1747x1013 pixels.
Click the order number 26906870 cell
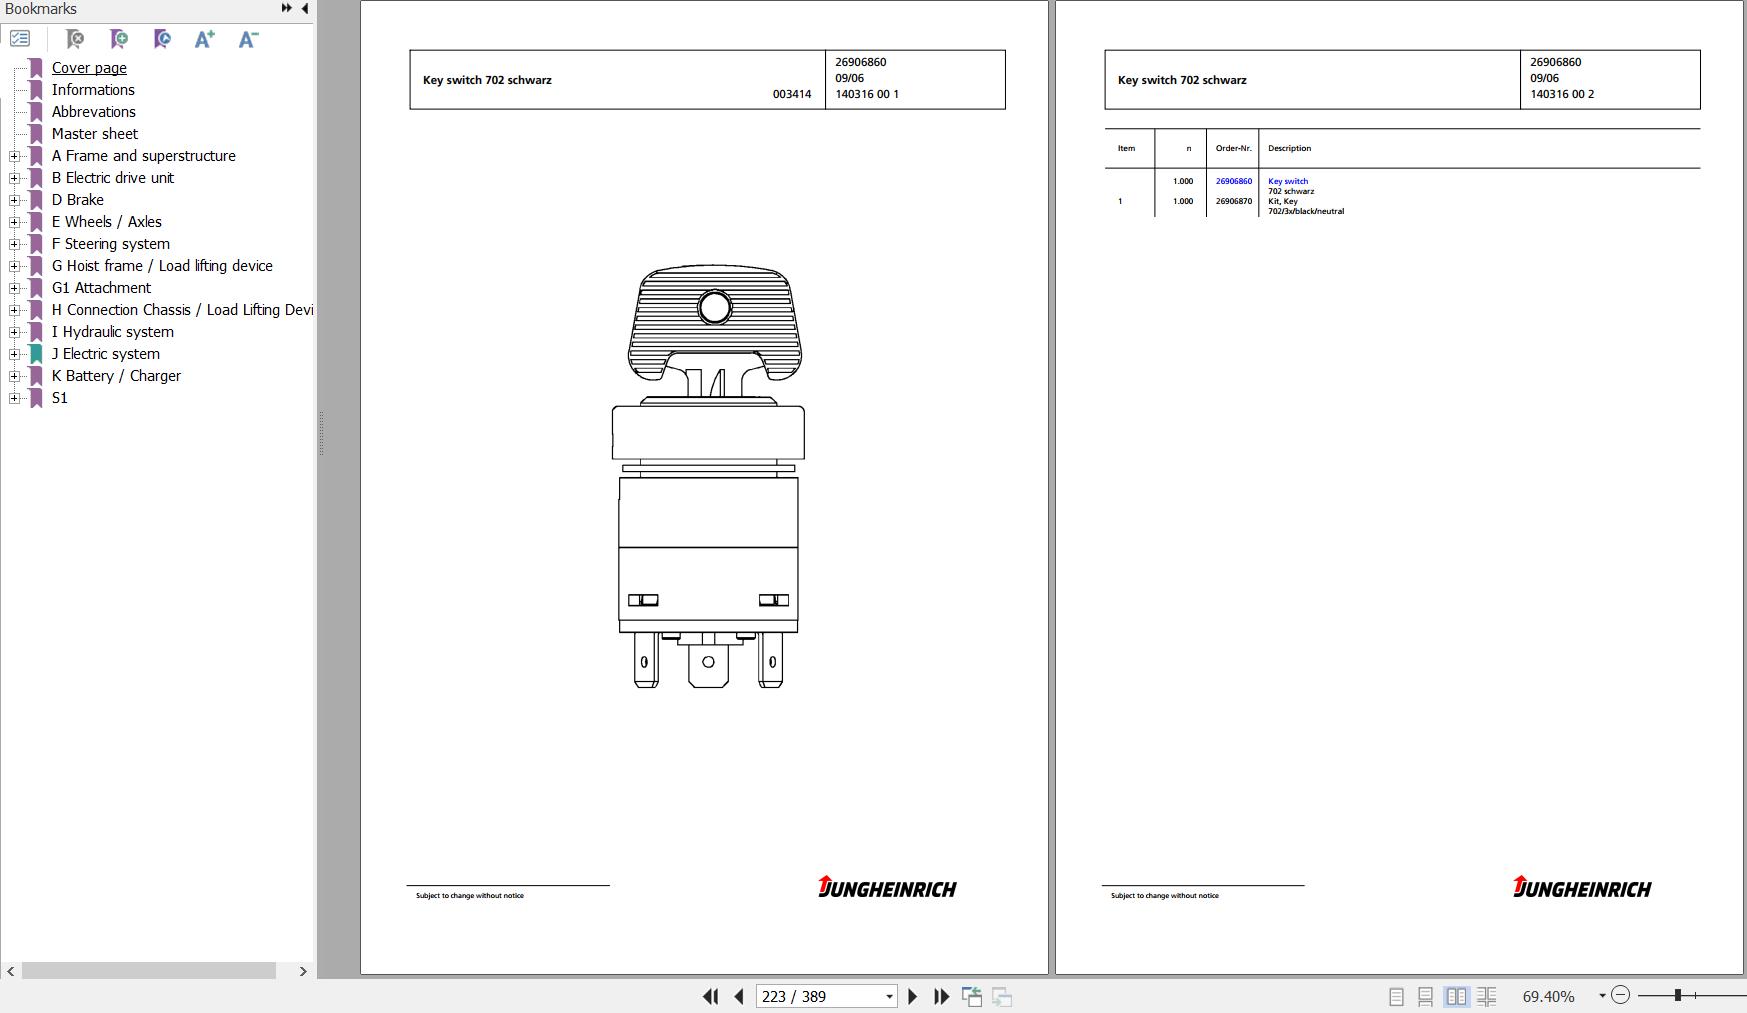1234,201
